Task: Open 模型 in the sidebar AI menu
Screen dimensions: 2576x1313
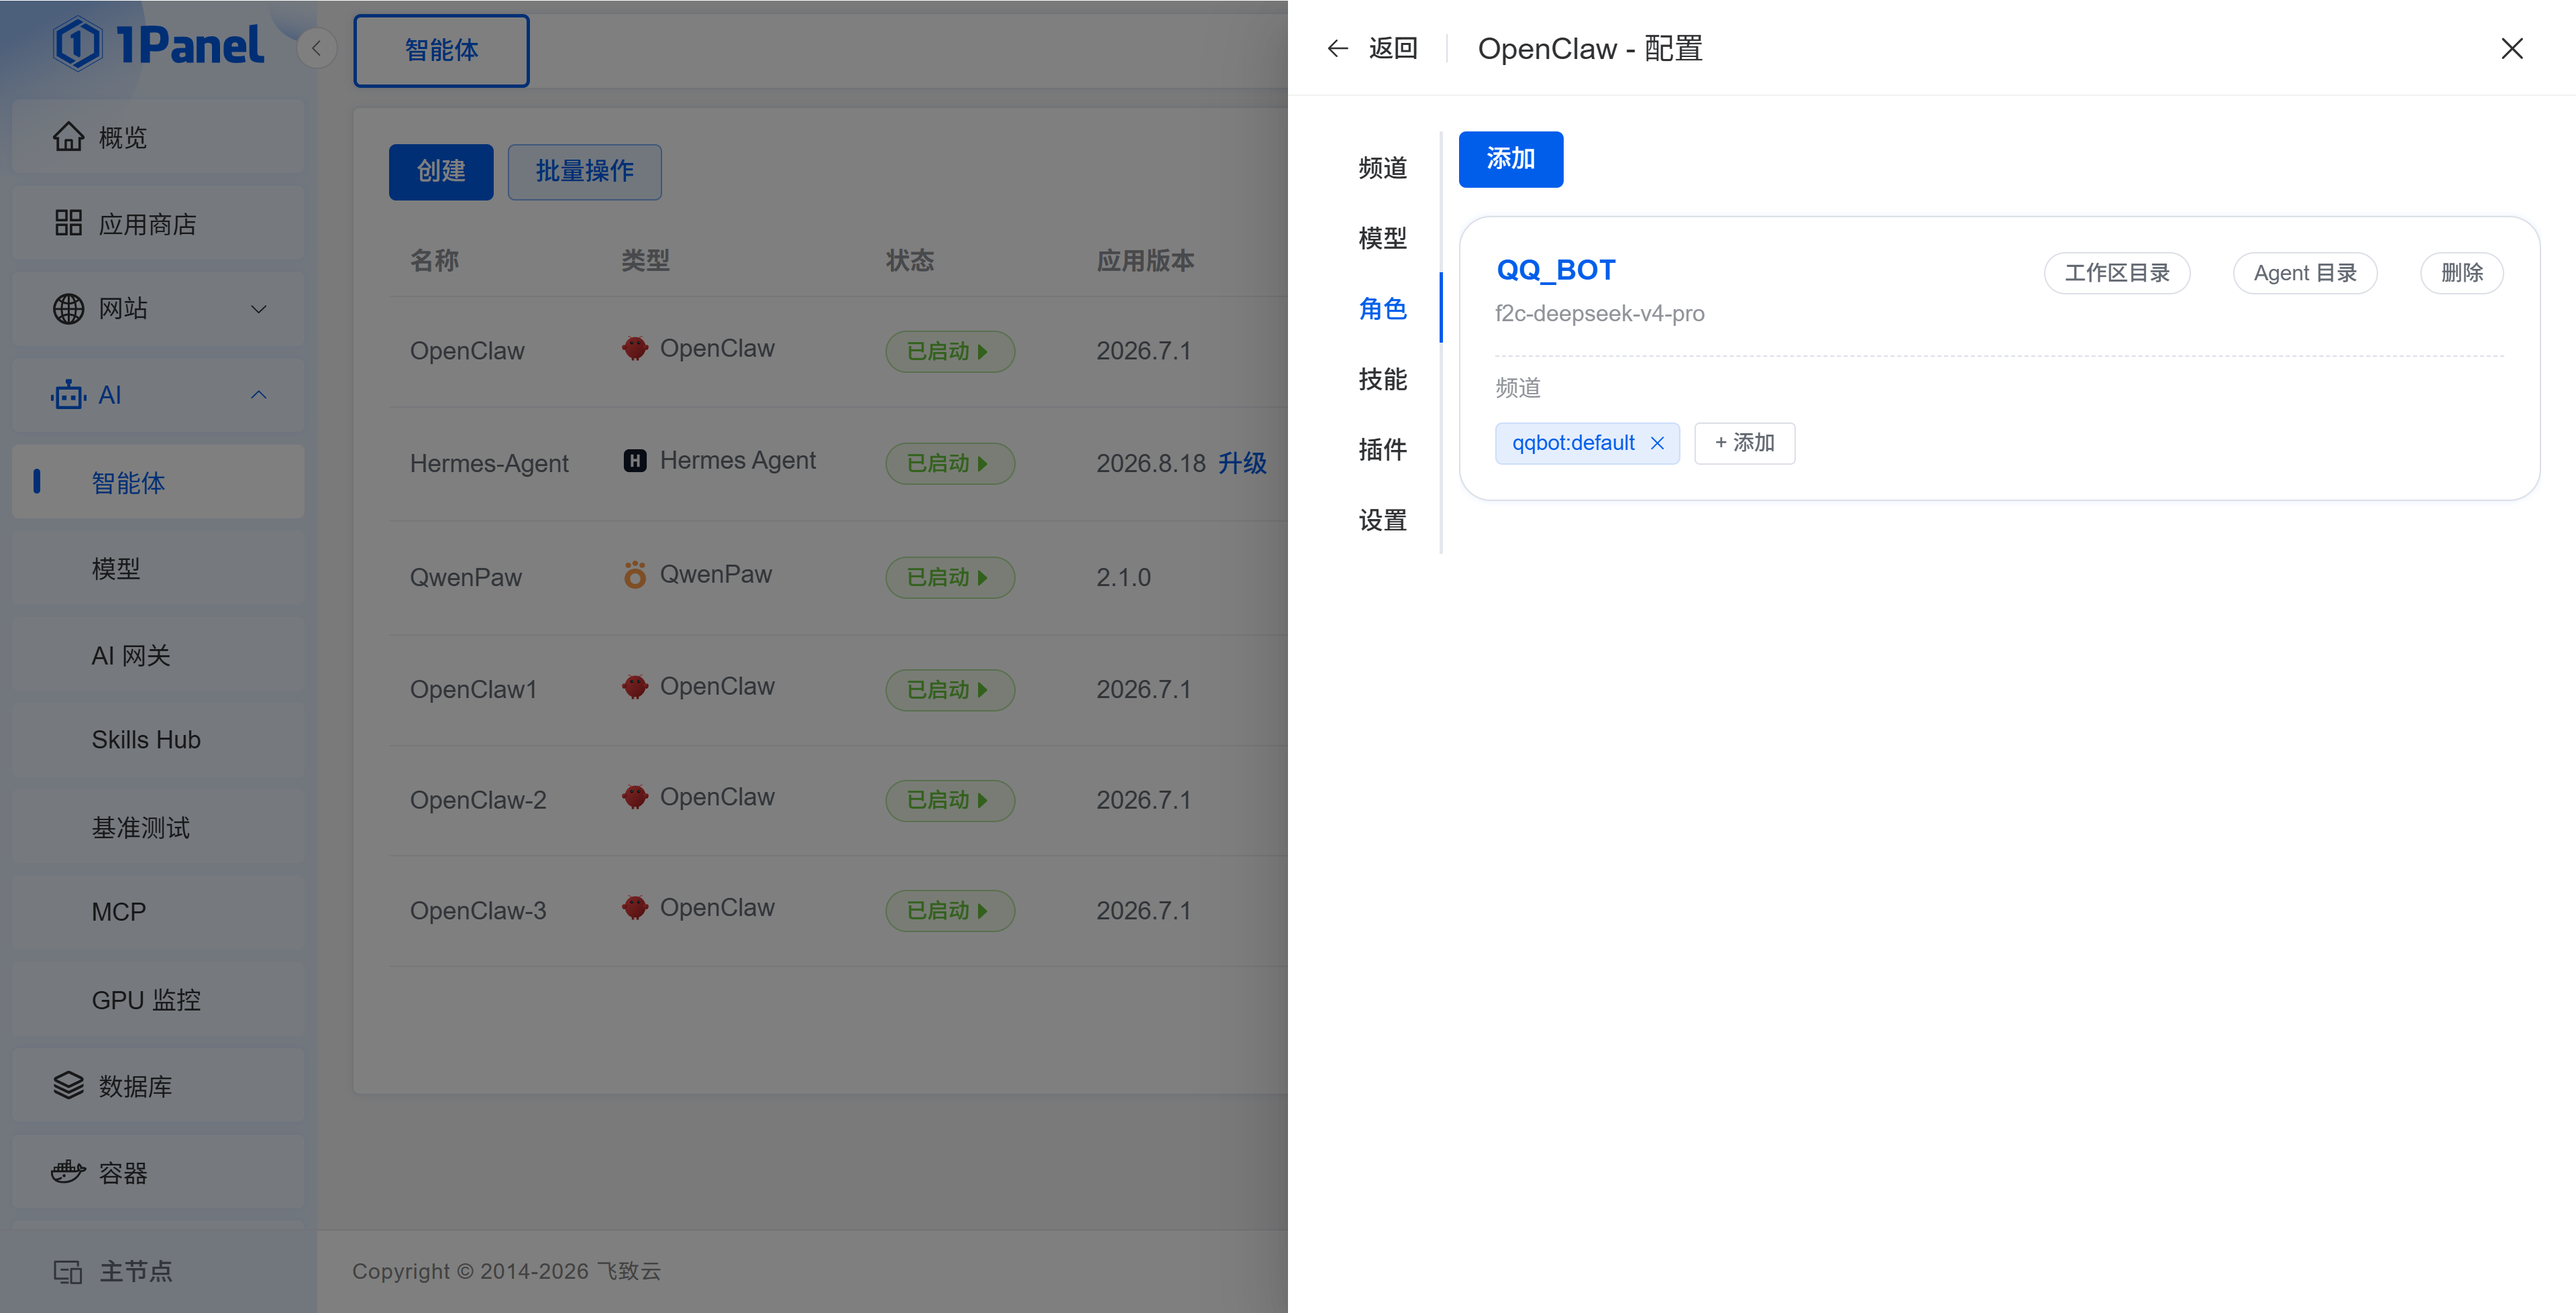Action: (158, 569)
